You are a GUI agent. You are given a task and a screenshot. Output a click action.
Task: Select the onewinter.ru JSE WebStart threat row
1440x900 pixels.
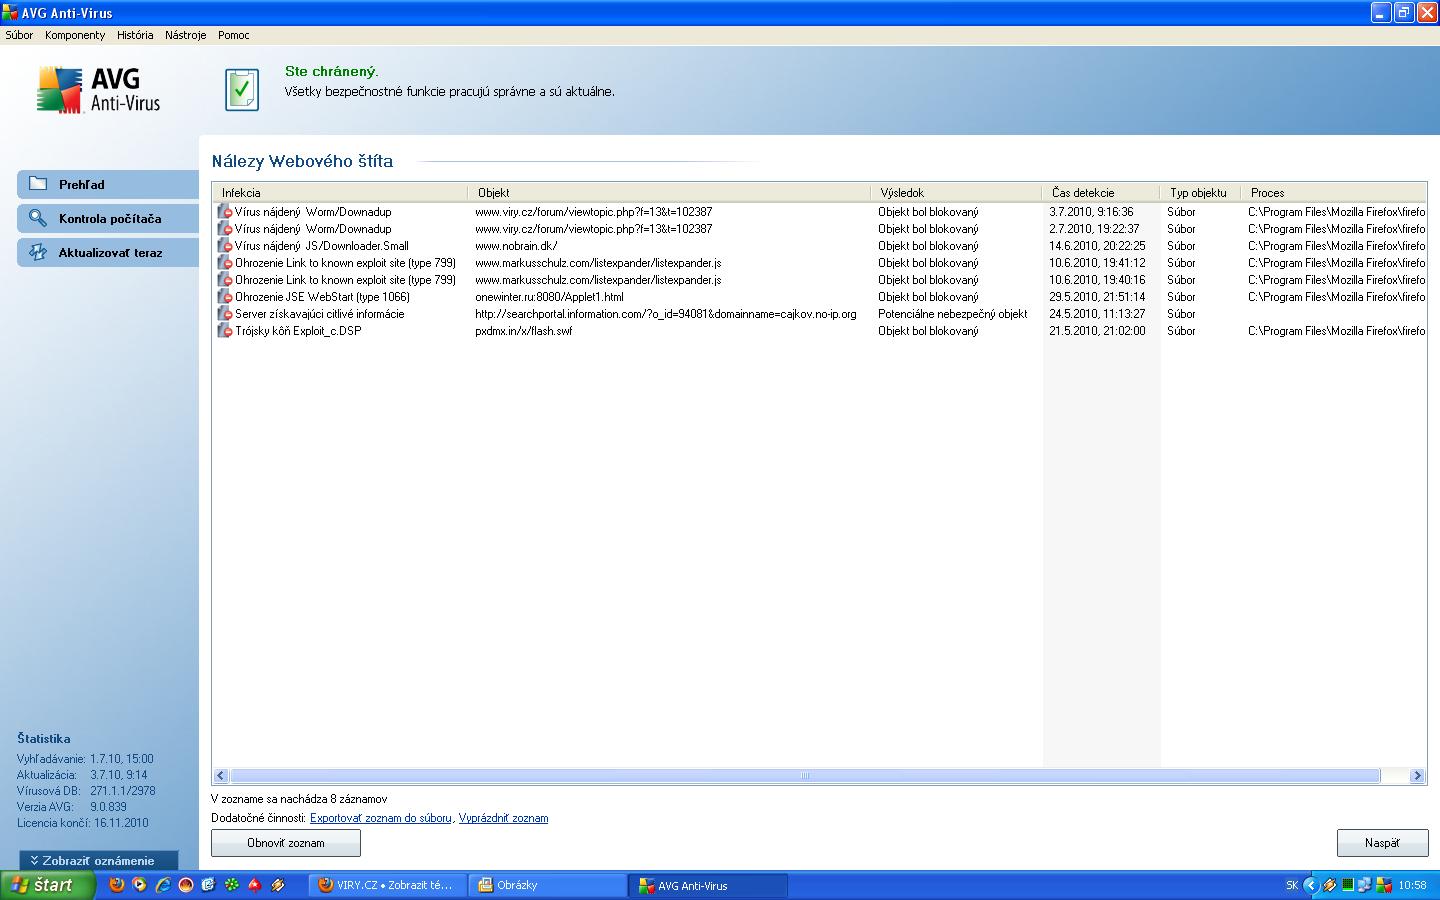(x=549, y=297)
